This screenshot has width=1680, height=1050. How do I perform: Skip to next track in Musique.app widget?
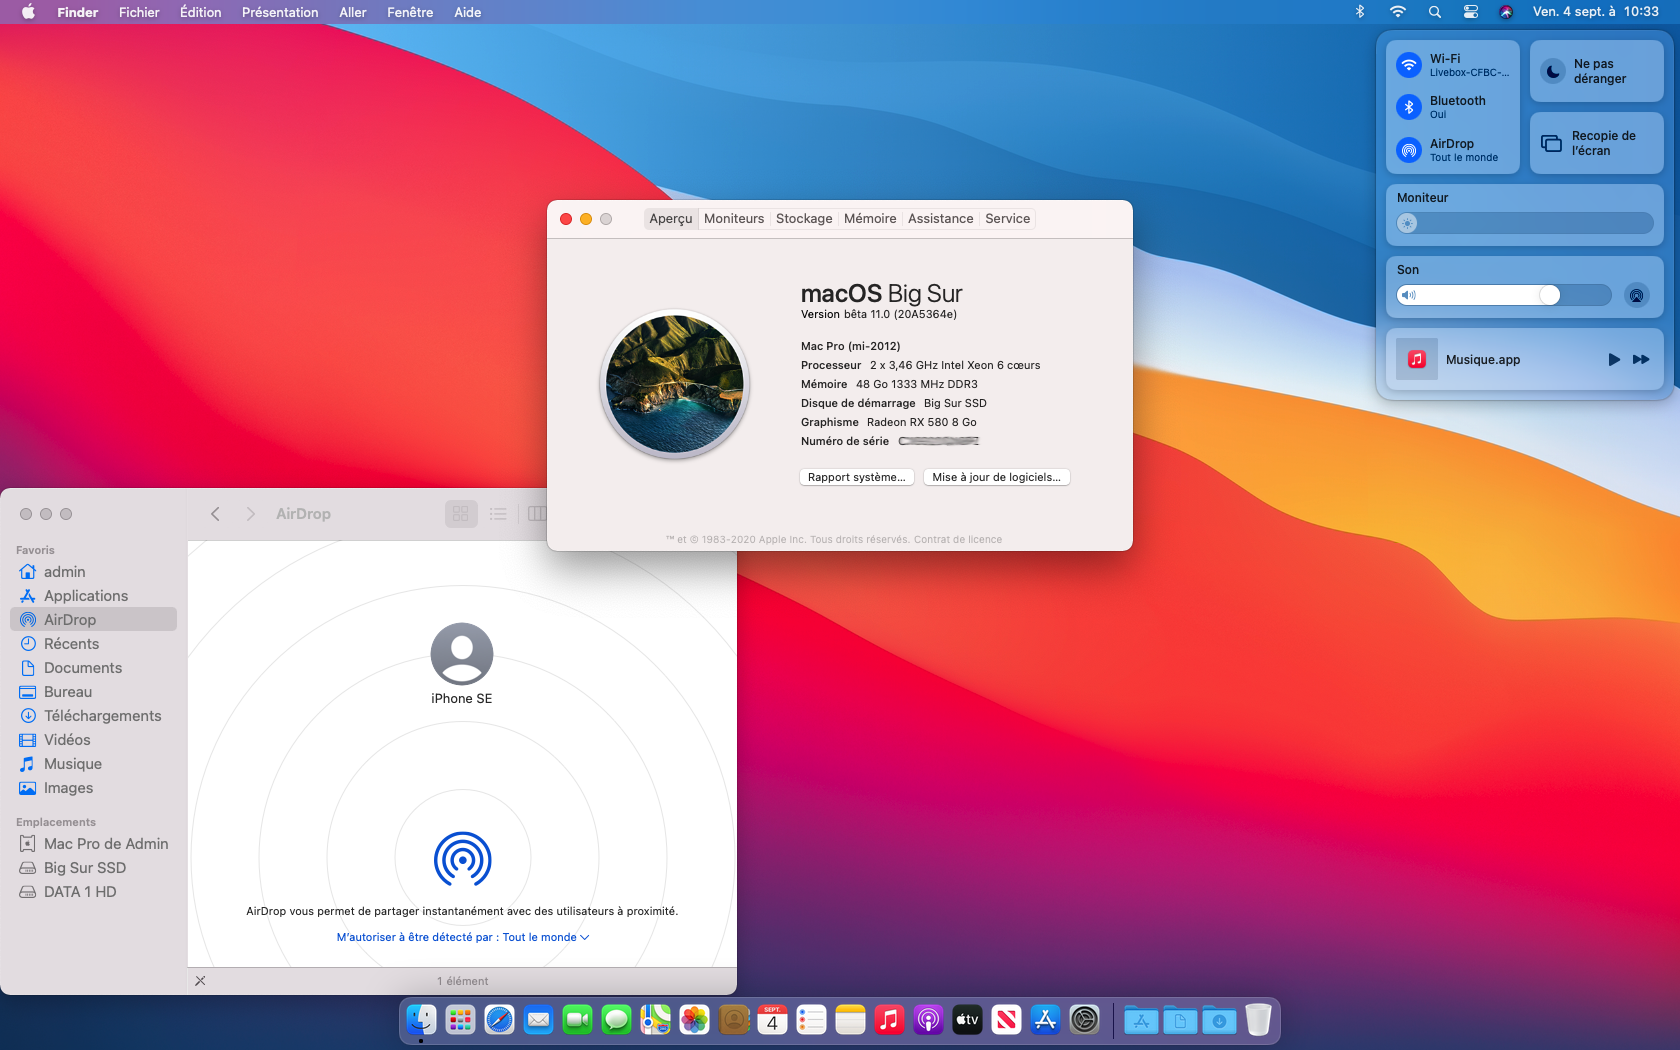click(x=1641, y=359)
